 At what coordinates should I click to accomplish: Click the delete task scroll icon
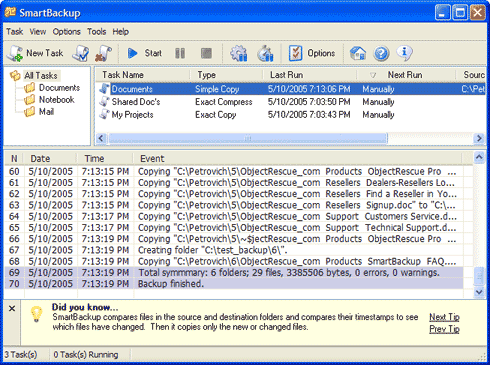pyautogui.click(x=103, y=53)
